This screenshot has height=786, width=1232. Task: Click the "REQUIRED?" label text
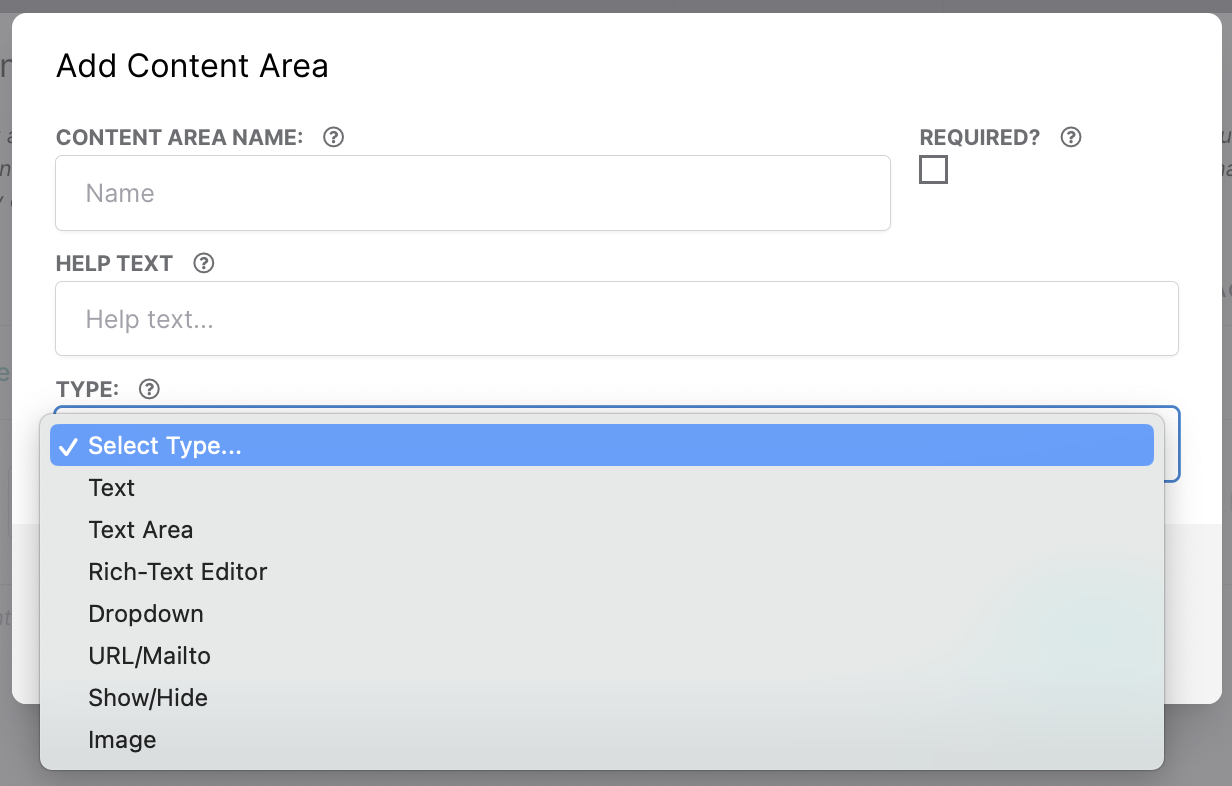pyautogui.click(x=980, y=138)
